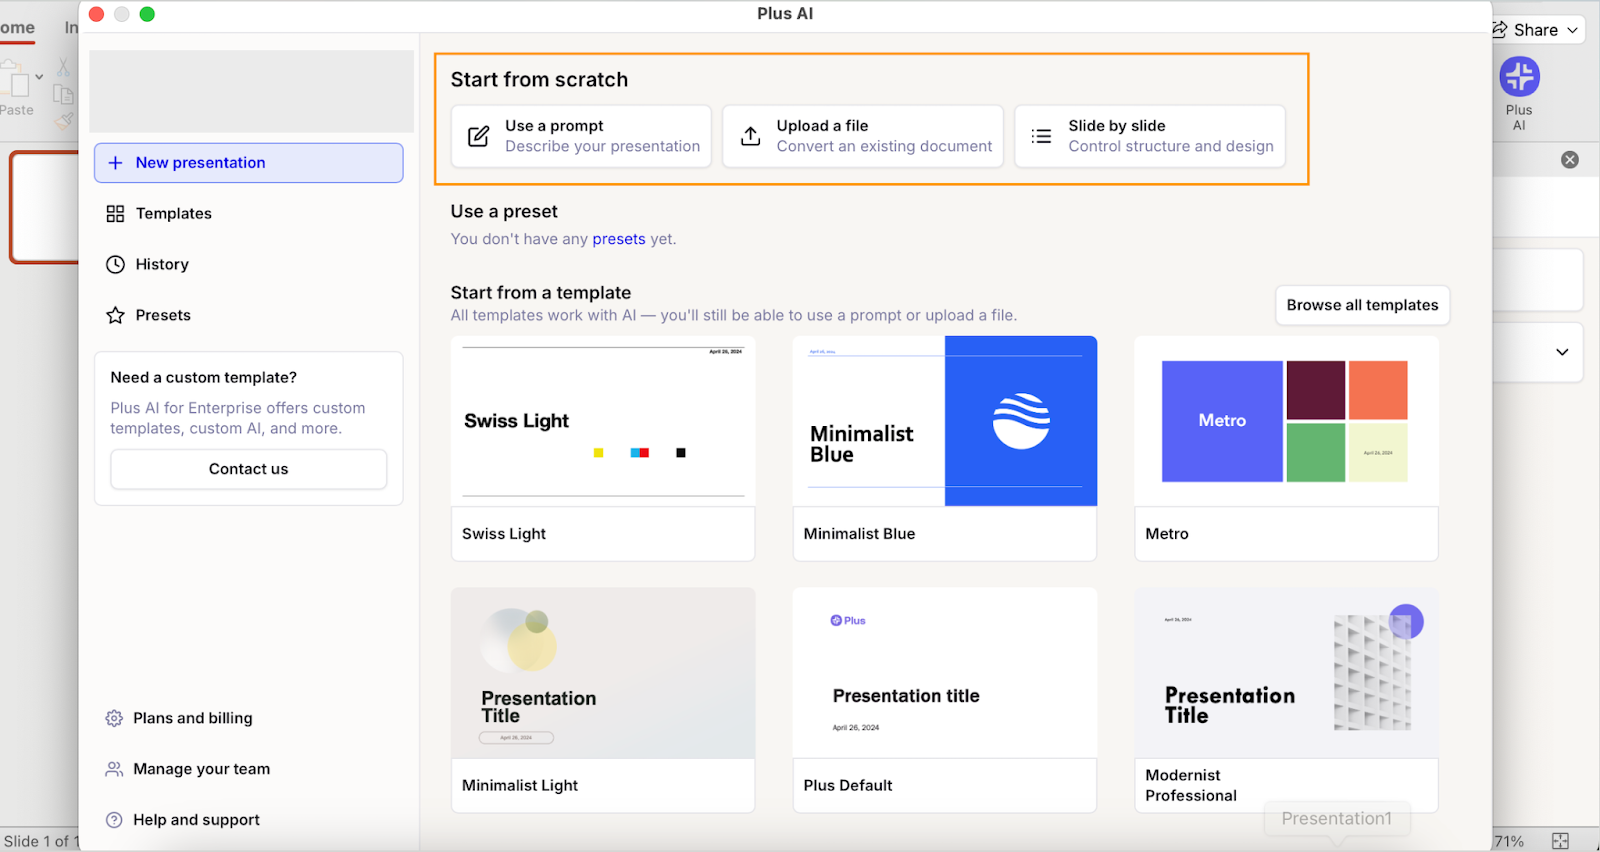Click the Metro caption text
1600x852 pixels.
(x=1167, y=534)
